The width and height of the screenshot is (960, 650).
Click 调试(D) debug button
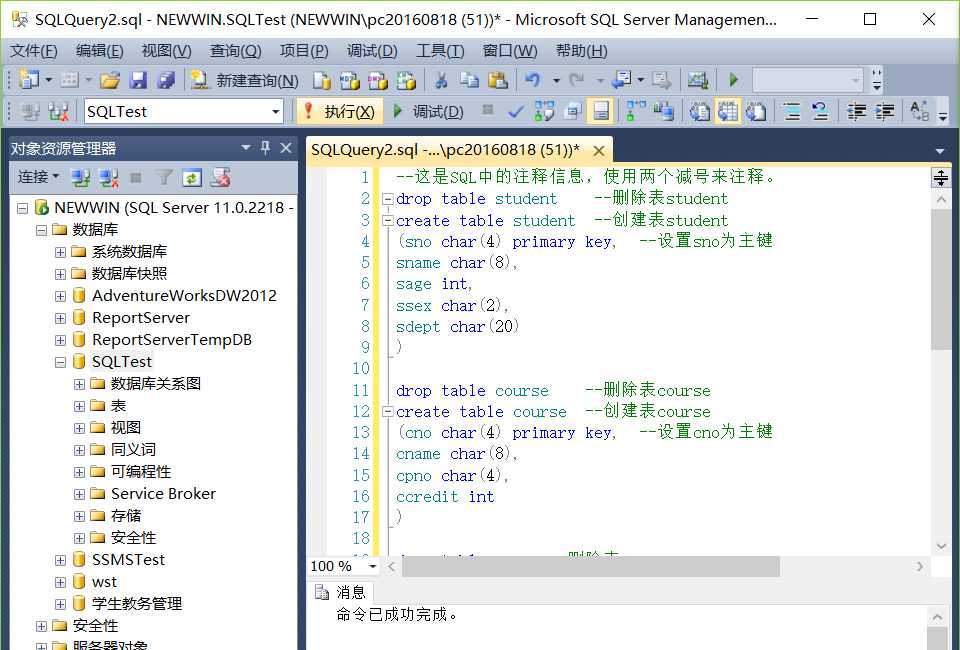(429, 111)
